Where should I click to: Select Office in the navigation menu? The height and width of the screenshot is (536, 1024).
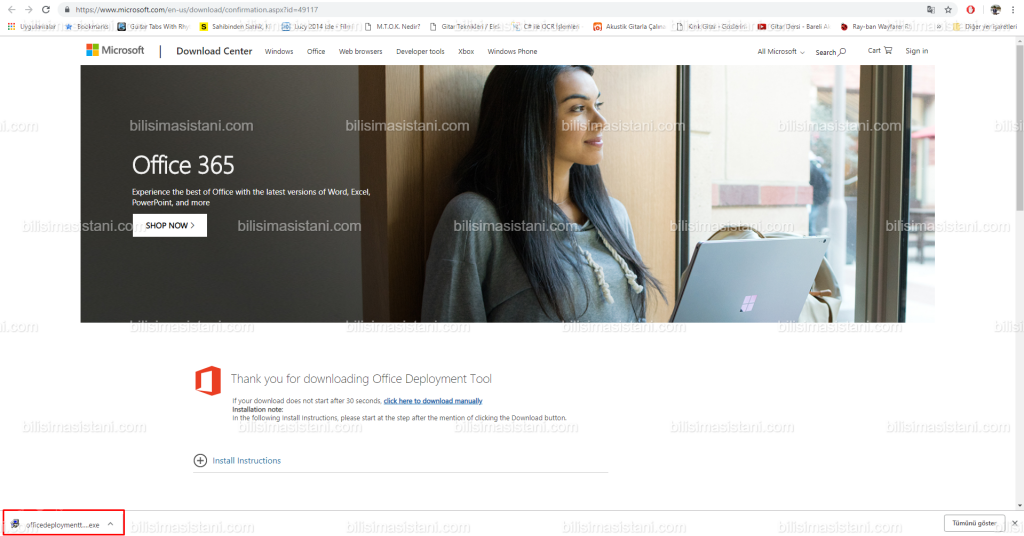(x=316, y=52)
